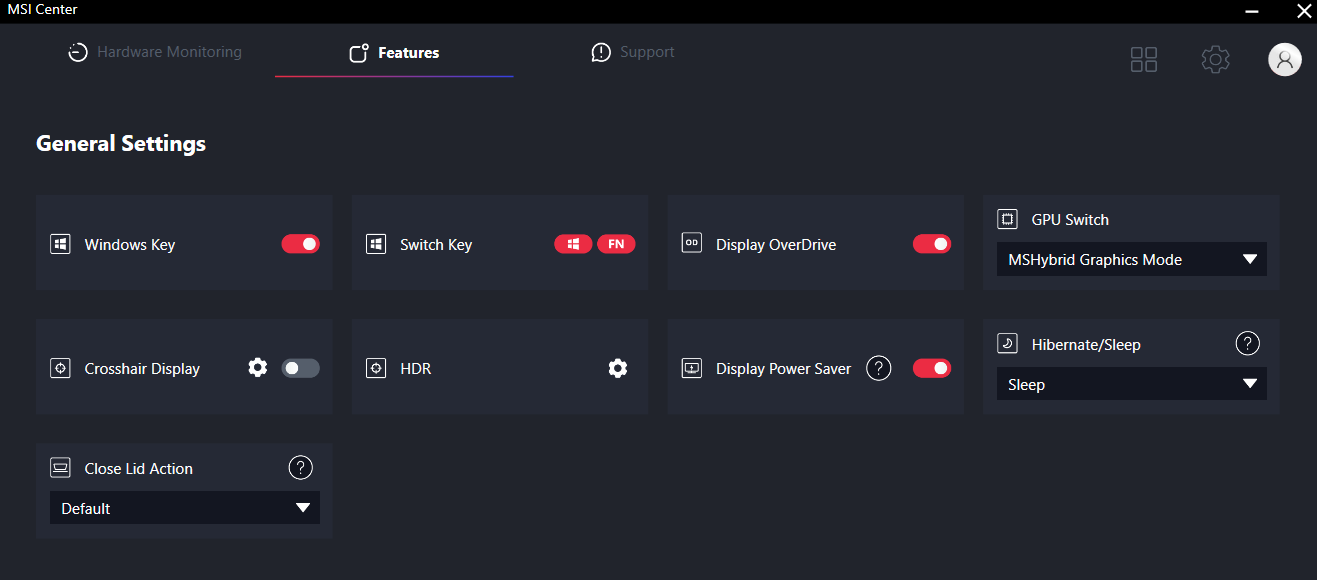Switch to the Features tab

click(394, 53)
